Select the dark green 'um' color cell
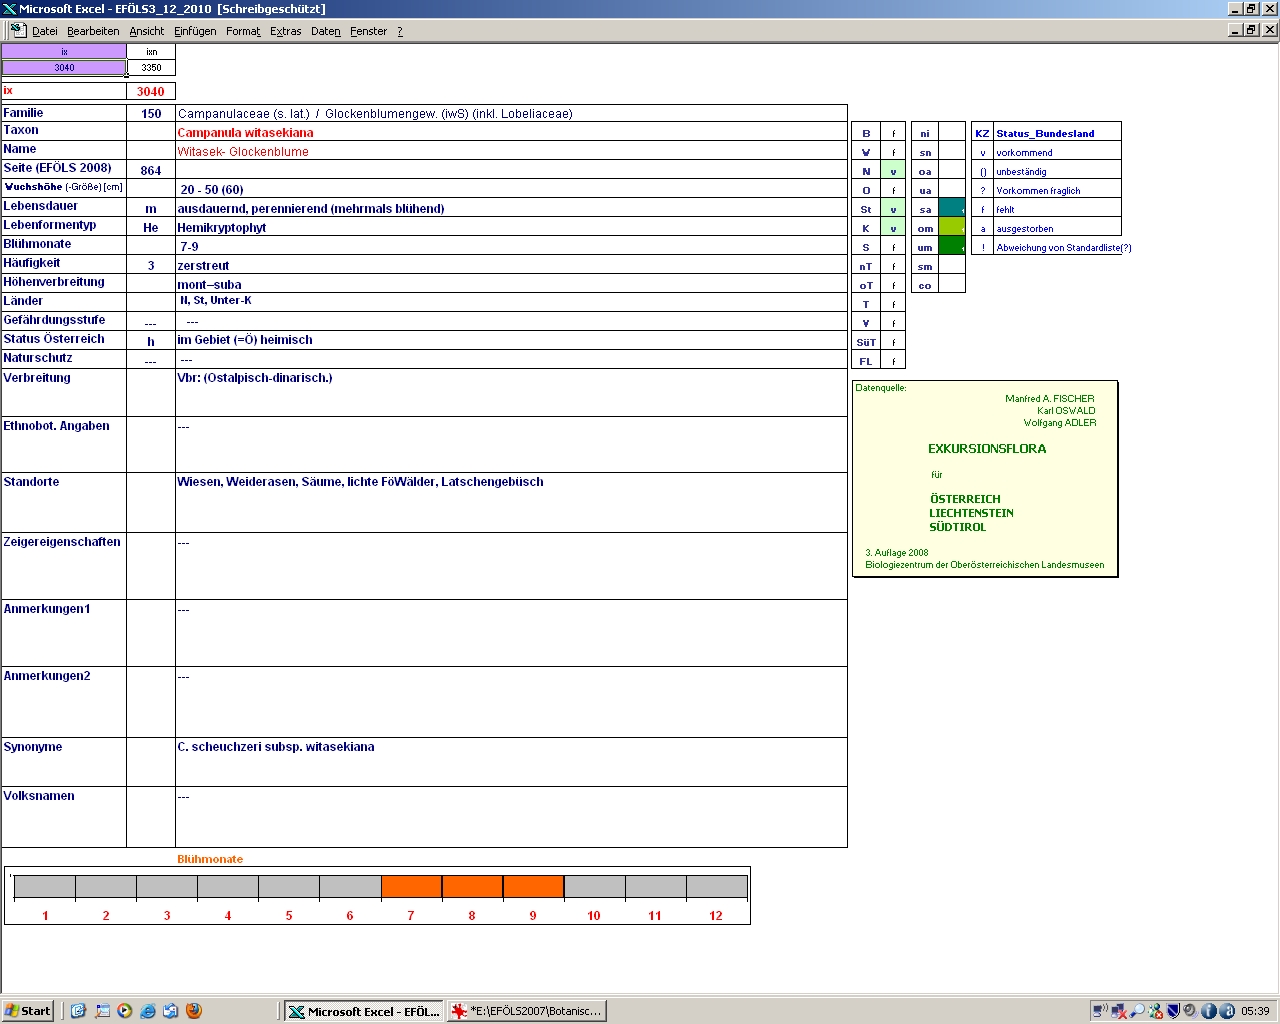This screenshot has height=1024, width=1280. tap(952, 247)
